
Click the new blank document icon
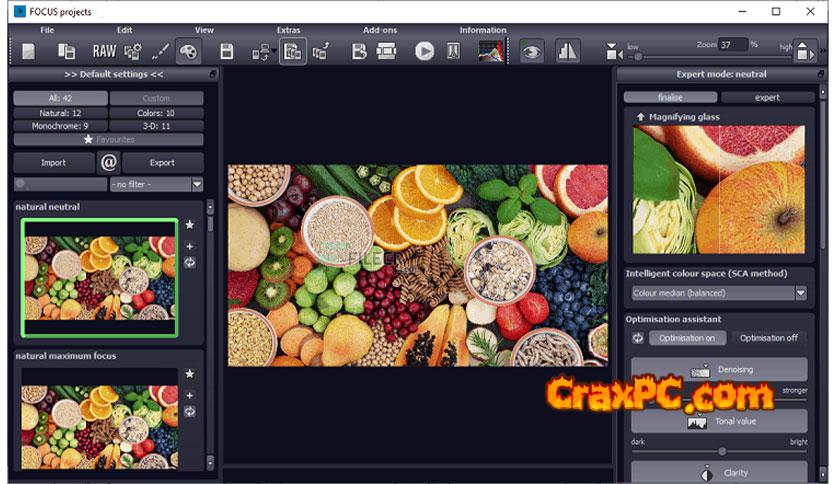tap(29, 51)
